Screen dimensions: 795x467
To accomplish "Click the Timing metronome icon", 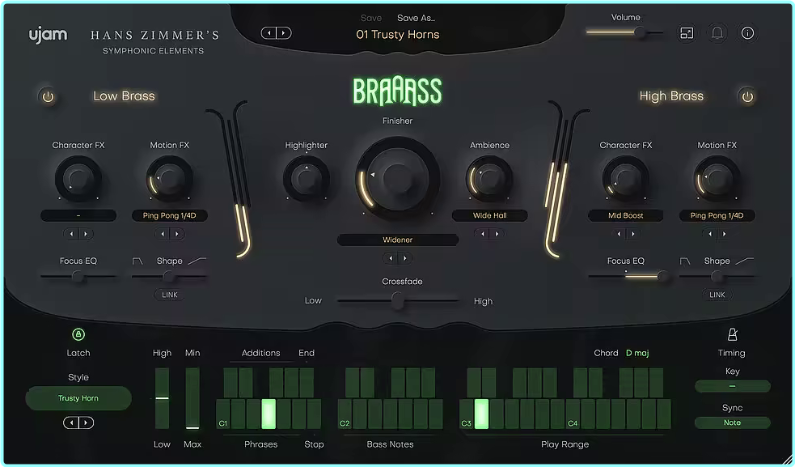I will click(x=732, y=334).
